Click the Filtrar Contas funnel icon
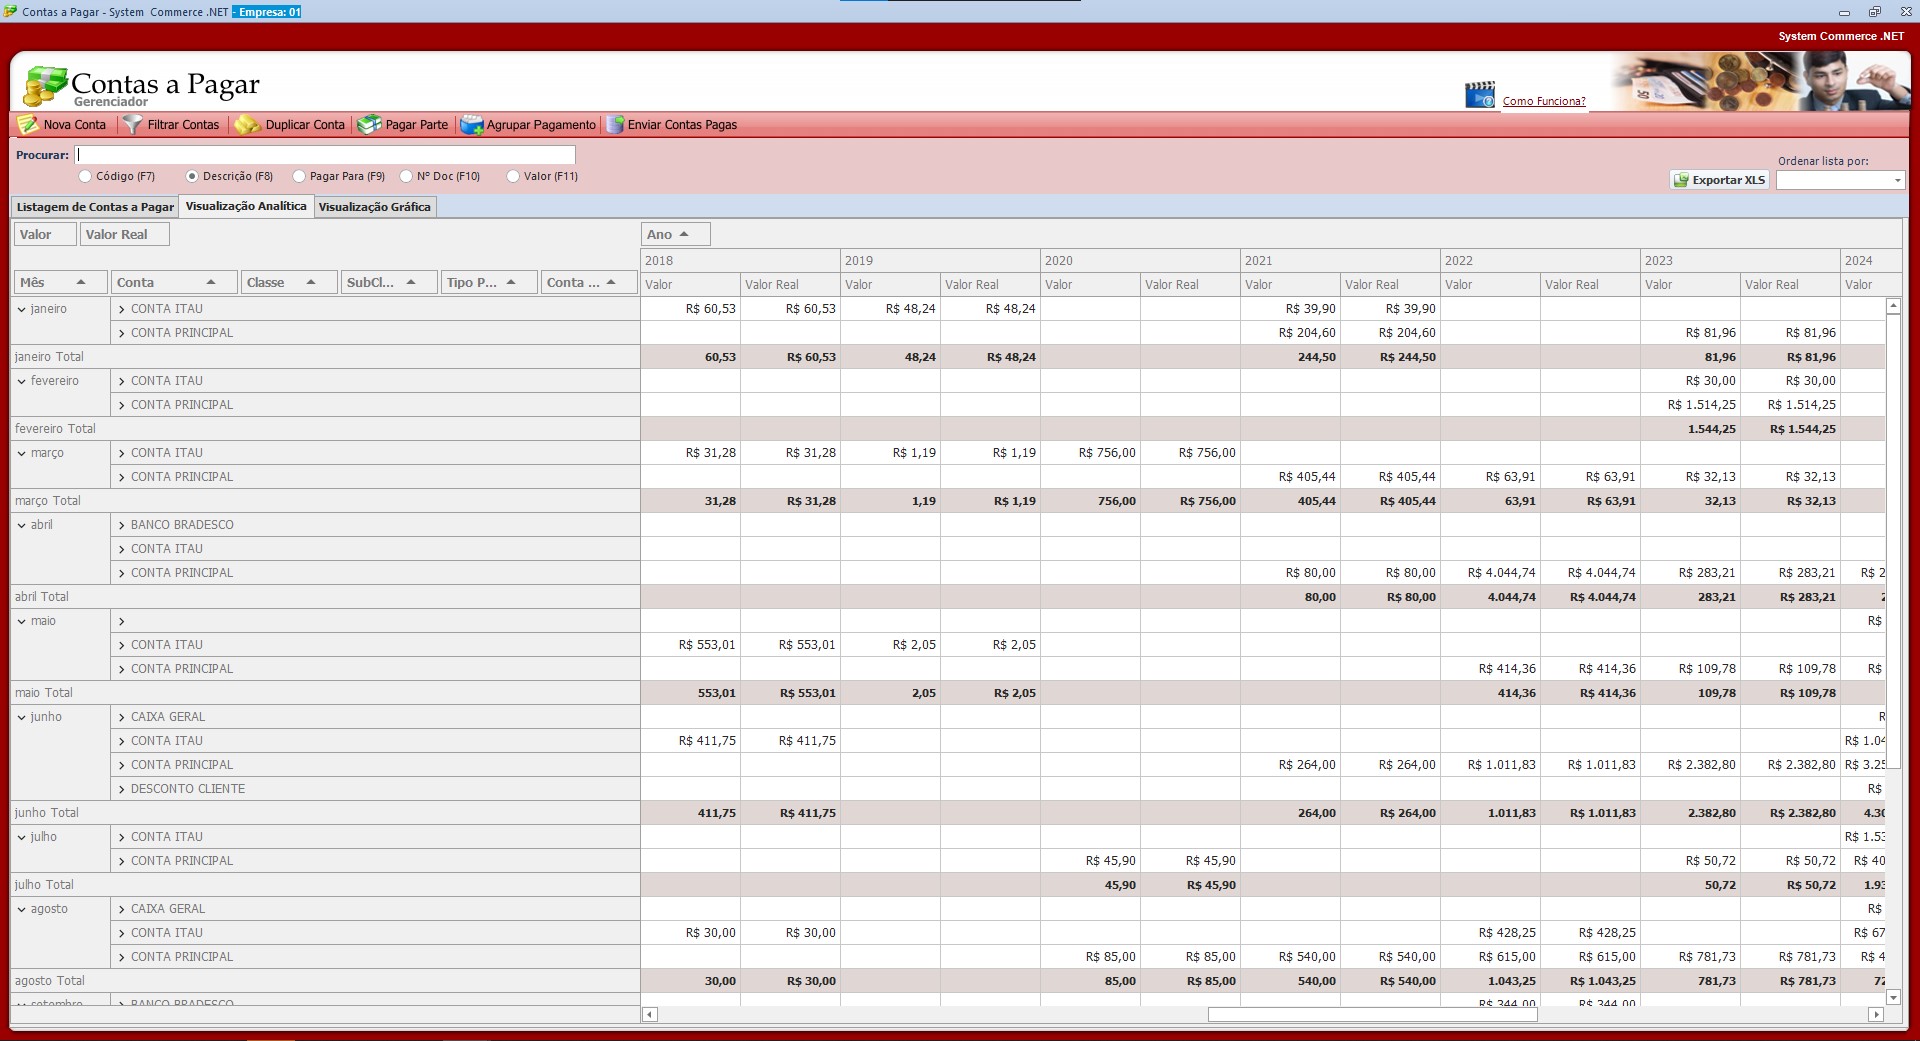This screenshot has width=1920, height=1041. (133, 125)
